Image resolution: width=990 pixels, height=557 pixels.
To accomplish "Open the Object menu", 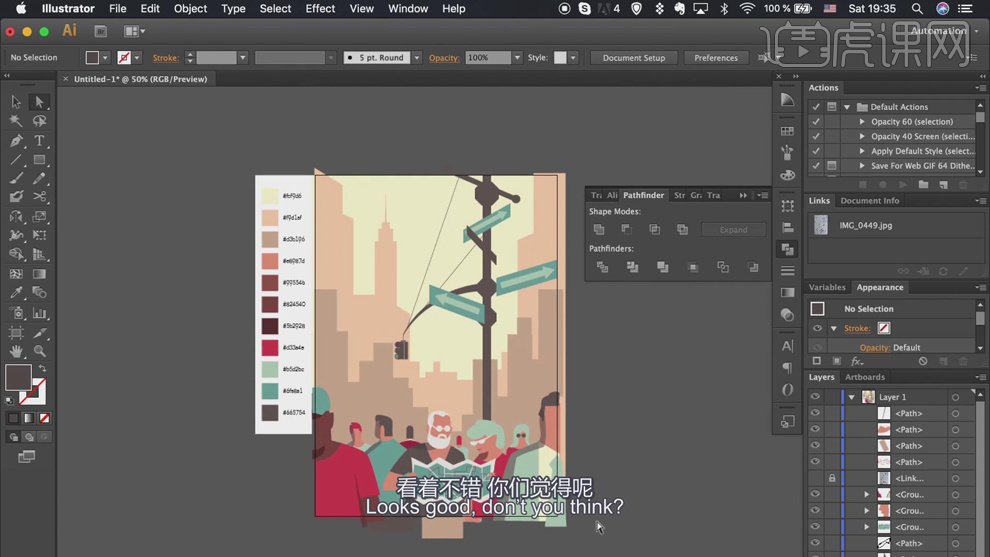I will pyautogui.click(x=190, y=9).
